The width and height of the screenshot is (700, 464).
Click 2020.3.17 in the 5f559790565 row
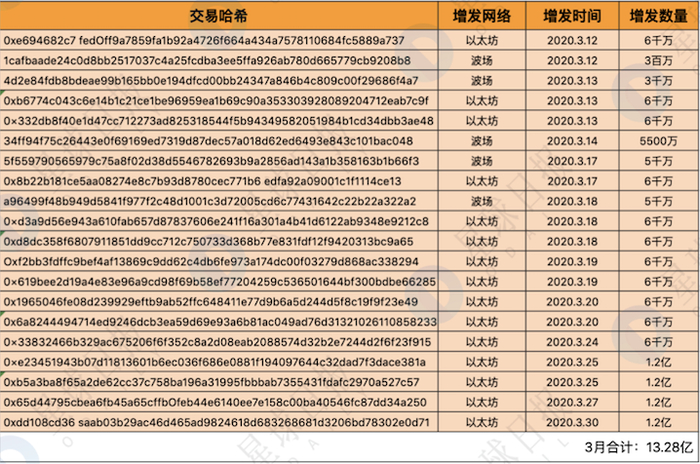coord(572,161)
